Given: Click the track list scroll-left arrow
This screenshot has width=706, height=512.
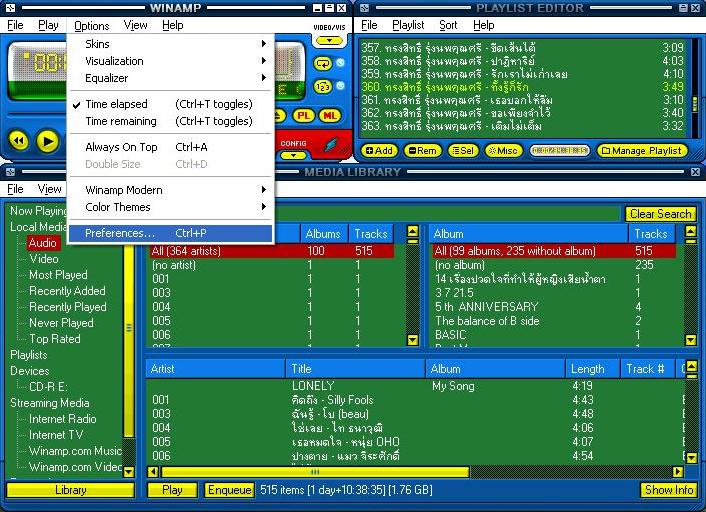Looking at the screenshot, I should click(x=153, y=472).
